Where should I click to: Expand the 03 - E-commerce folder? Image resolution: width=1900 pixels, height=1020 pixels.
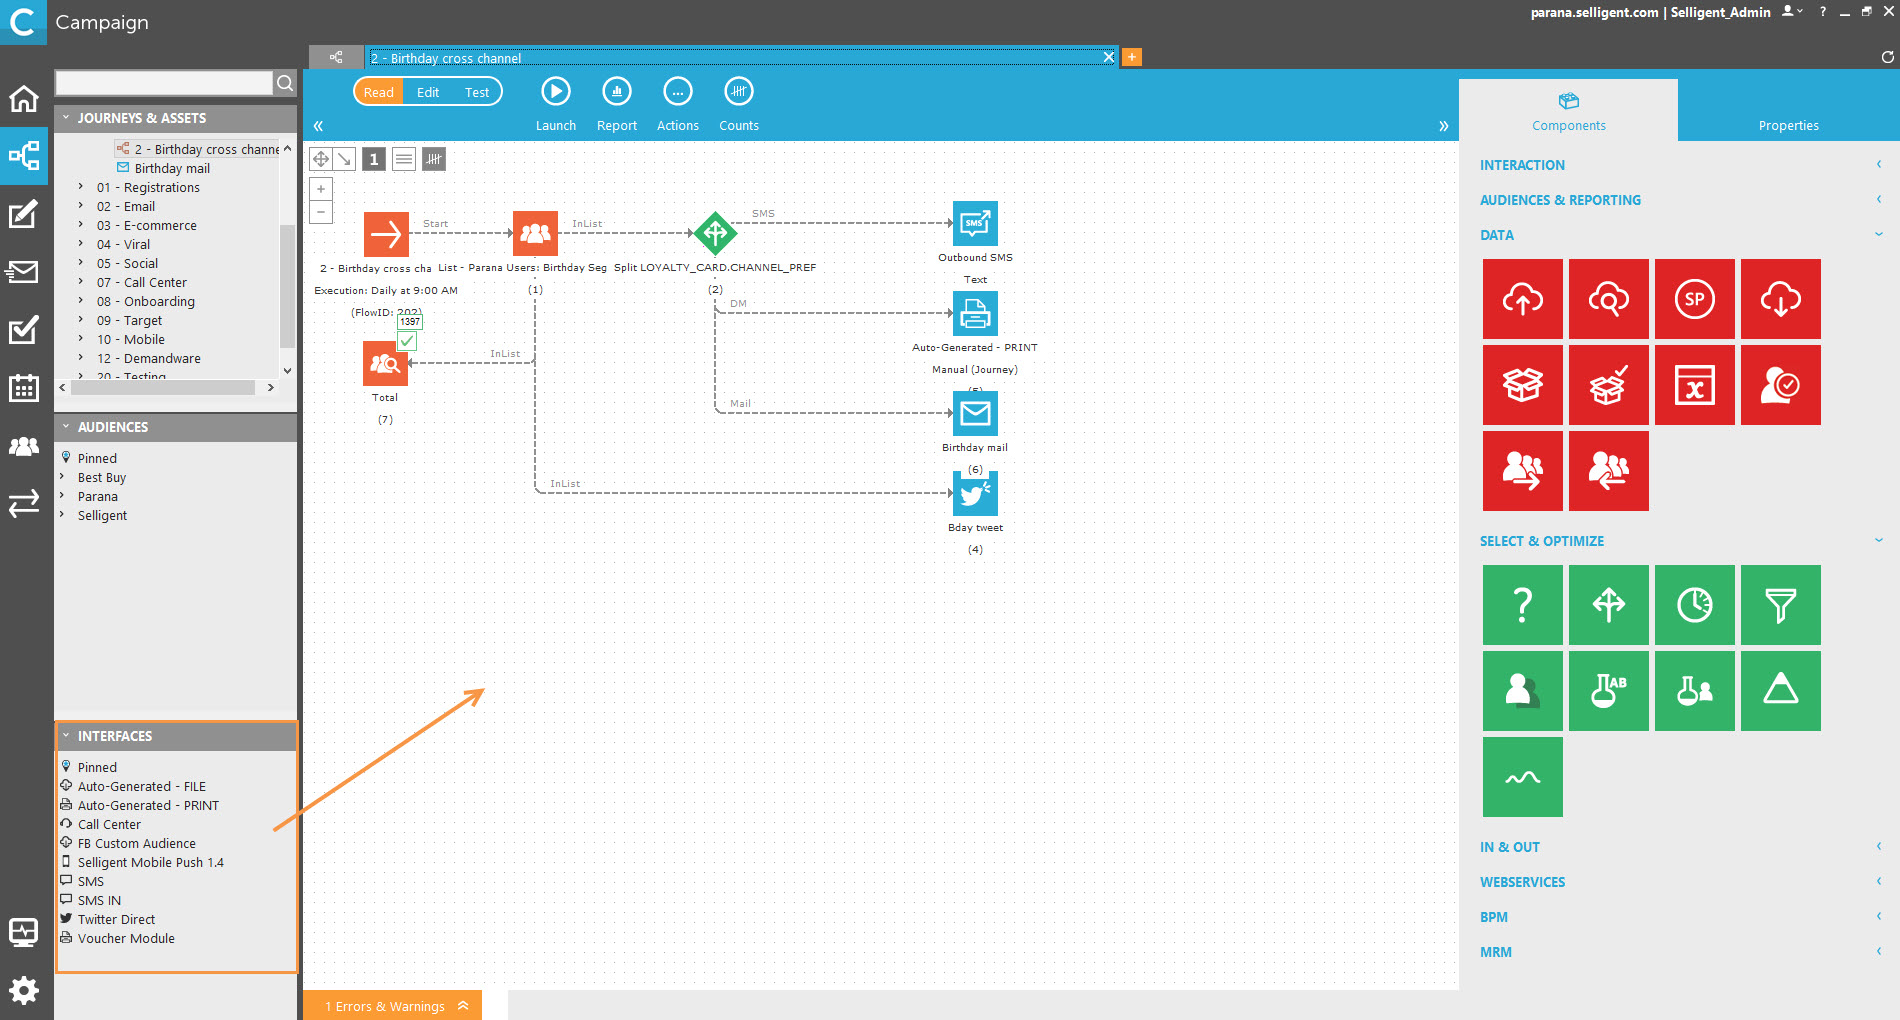point(81,225)
